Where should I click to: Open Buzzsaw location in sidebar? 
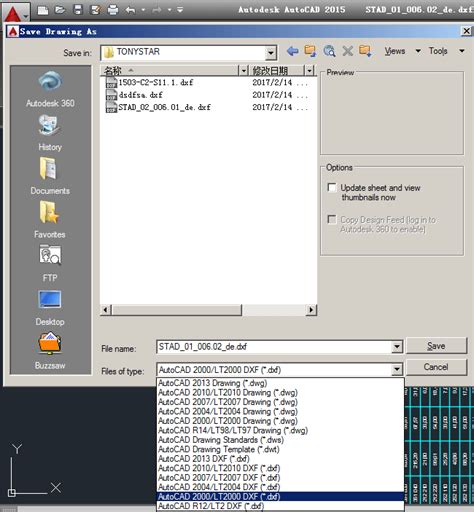coord(50,351)
